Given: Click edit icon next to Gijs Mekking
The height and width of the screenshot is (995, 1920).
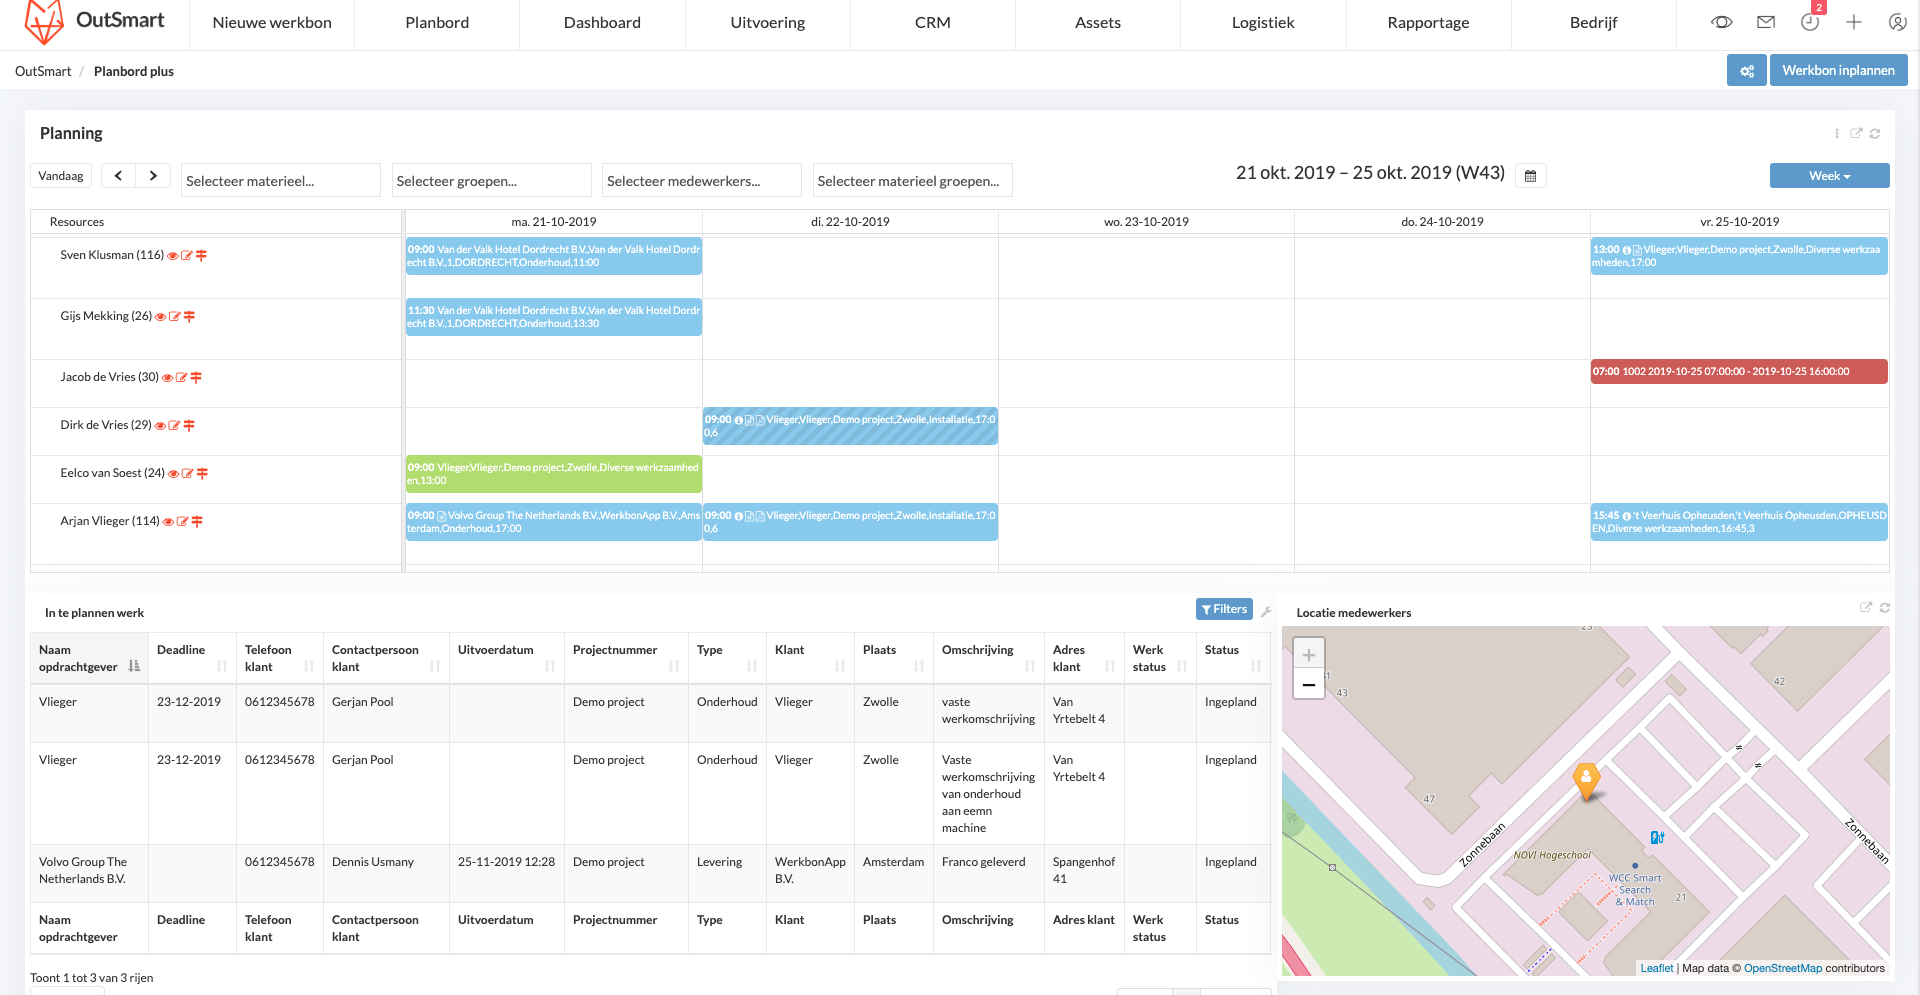Looking at the screenshot, I should (175, 317).
